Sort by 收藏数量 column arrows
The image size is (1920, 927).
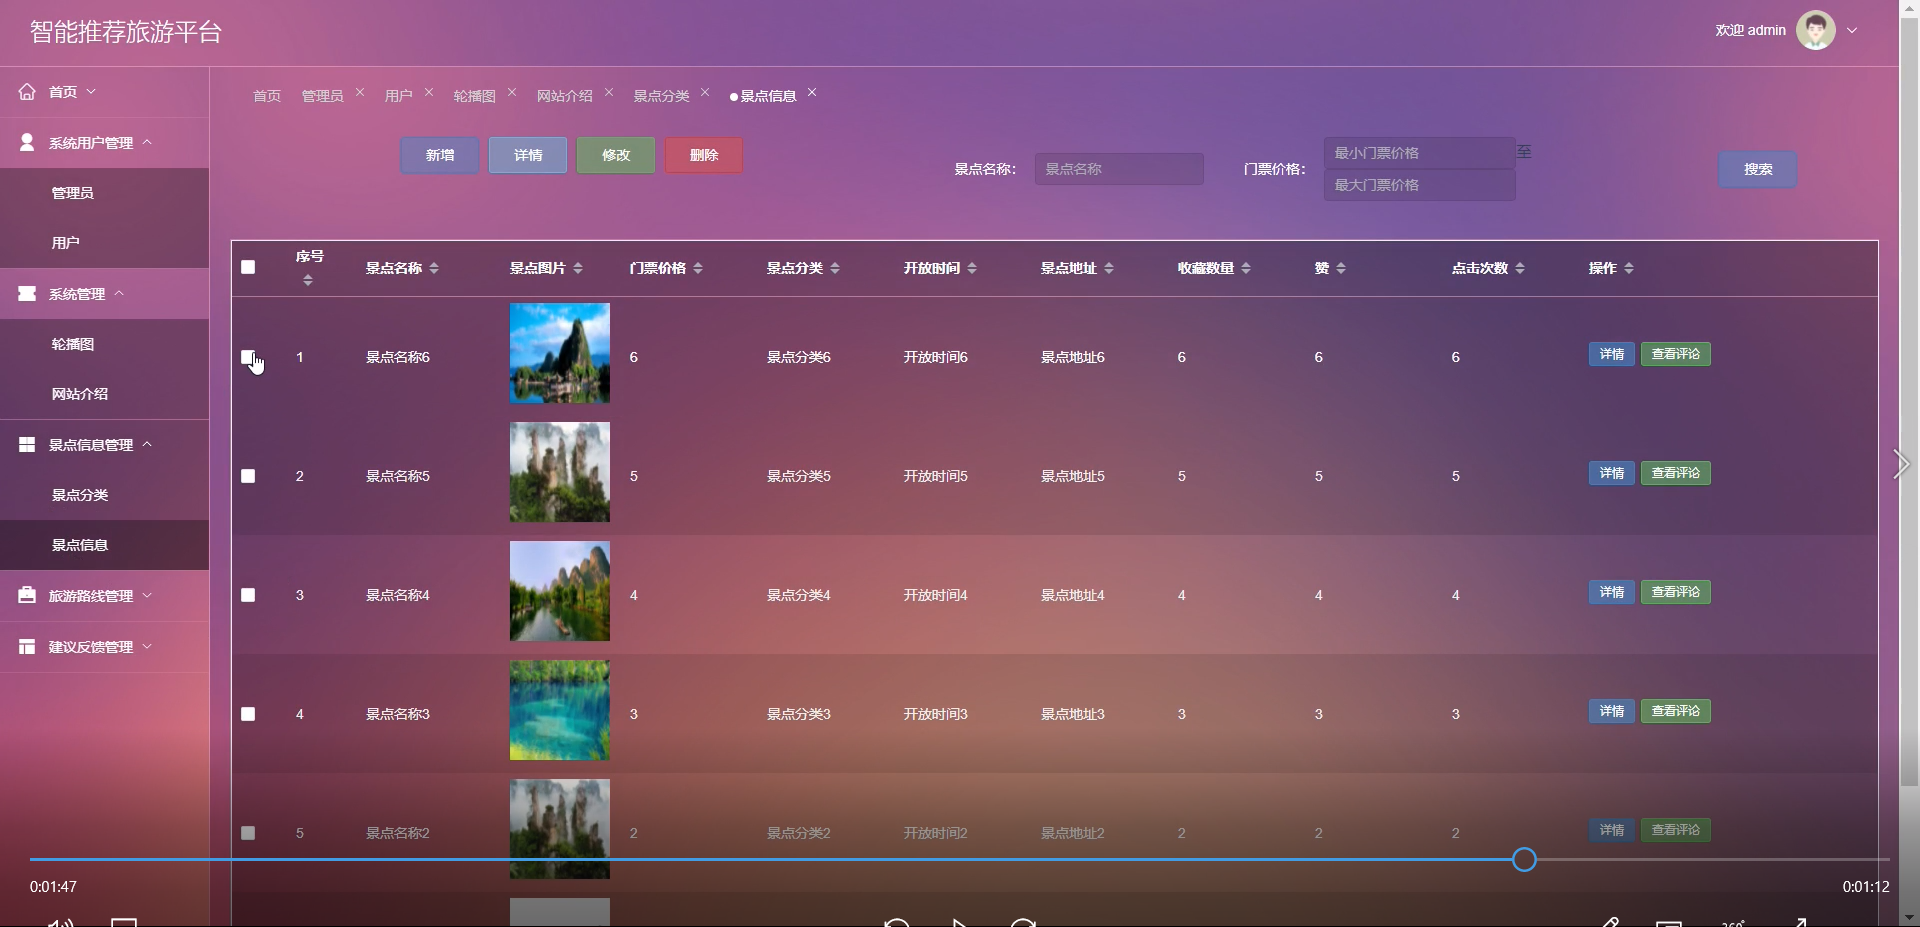coord(1246,268)
